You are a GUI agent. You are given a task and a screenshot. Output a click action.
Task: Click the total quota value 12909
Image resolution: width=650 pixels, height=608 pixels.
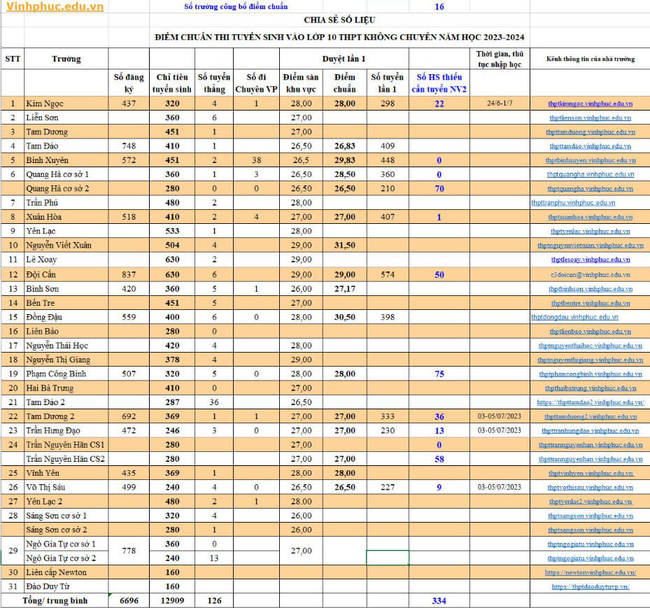pos(172,601)
